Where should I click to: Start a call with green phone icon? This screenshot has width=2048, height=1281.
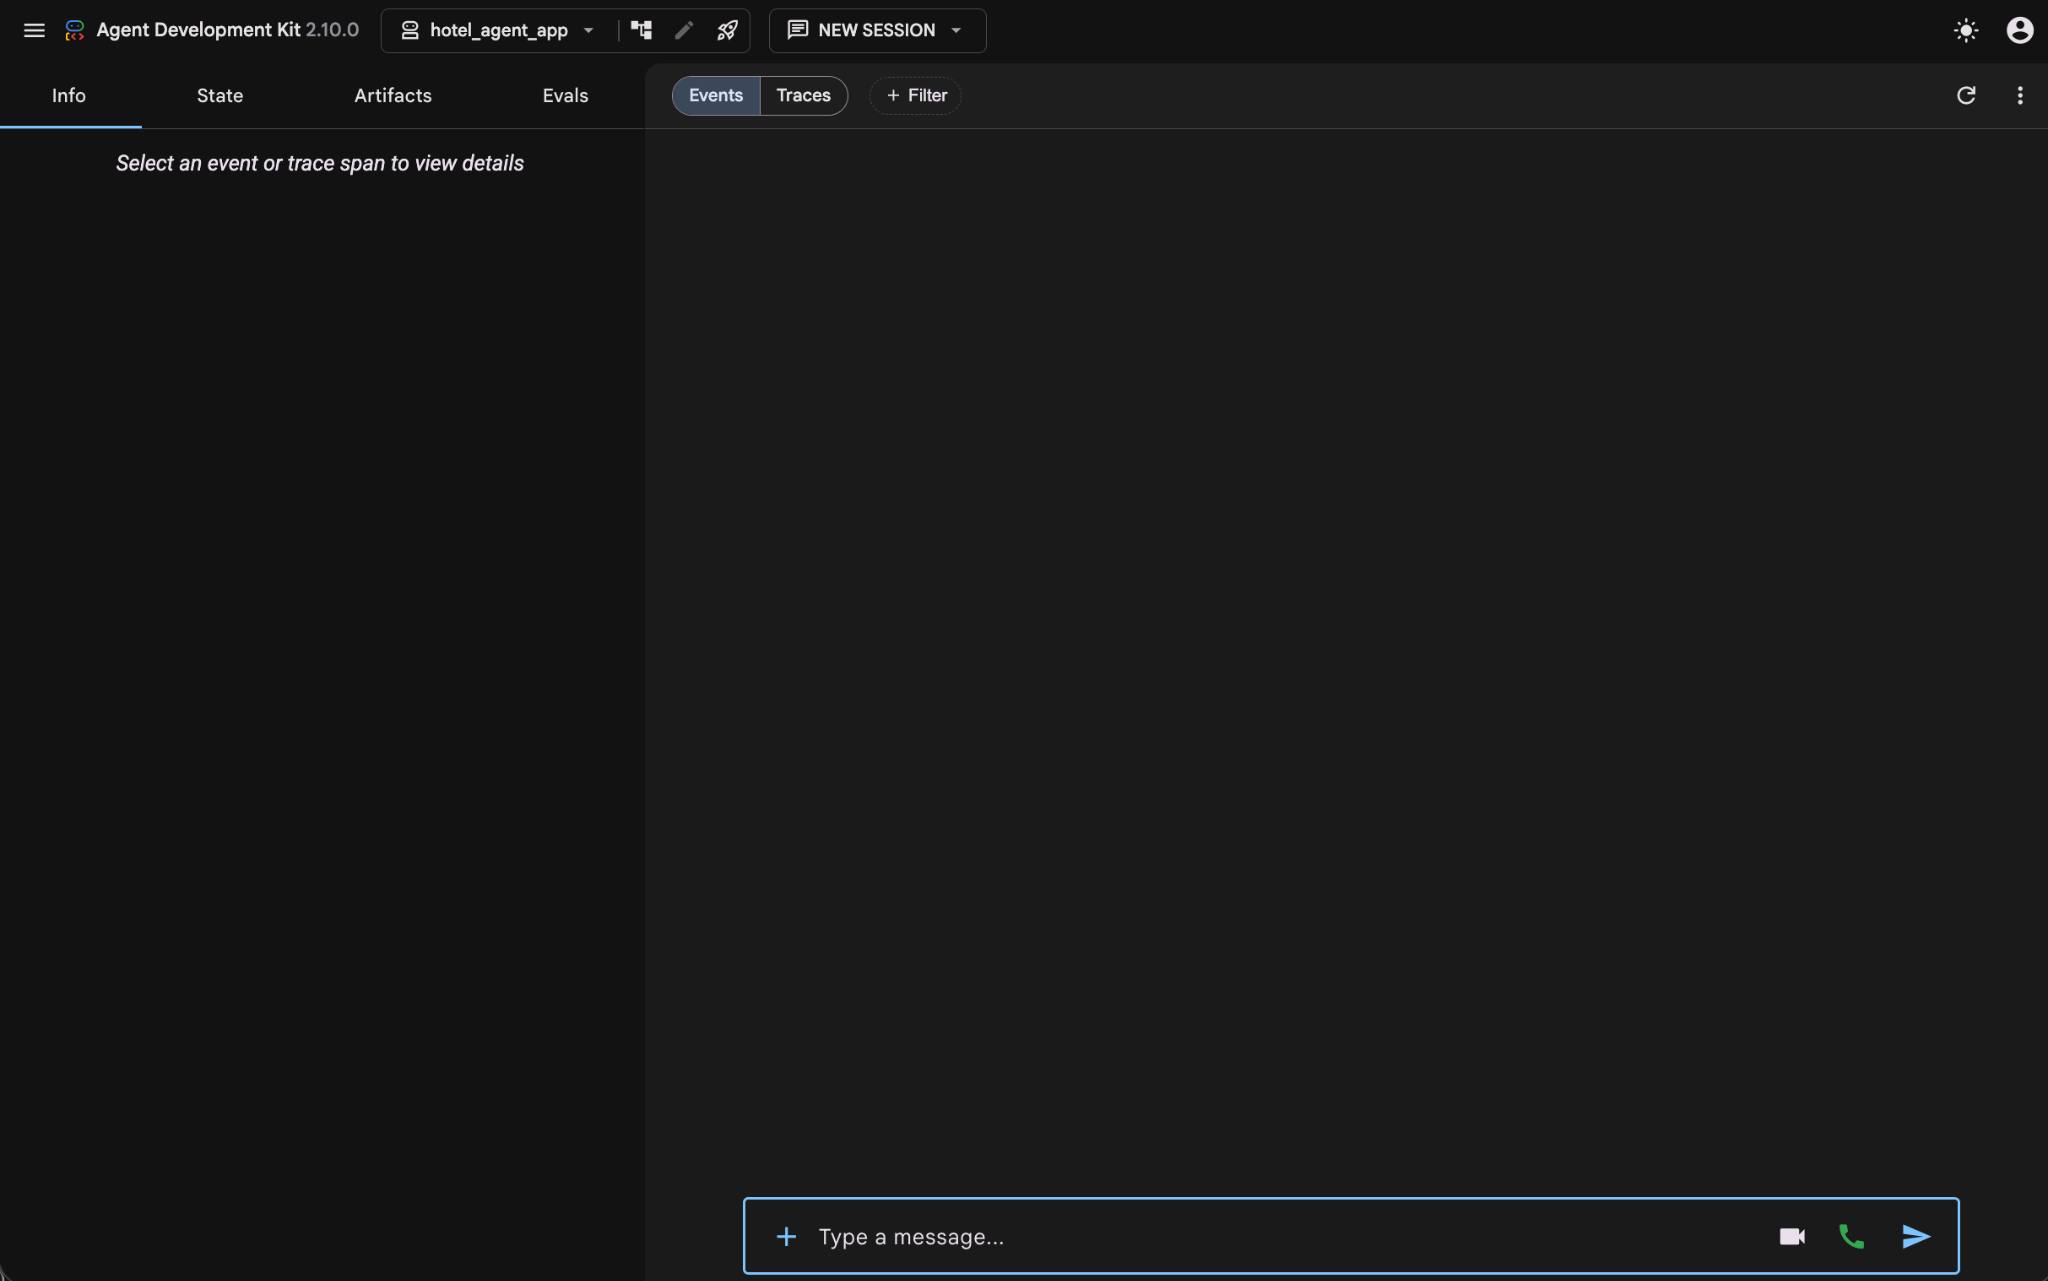(x=1852, y=1237)
